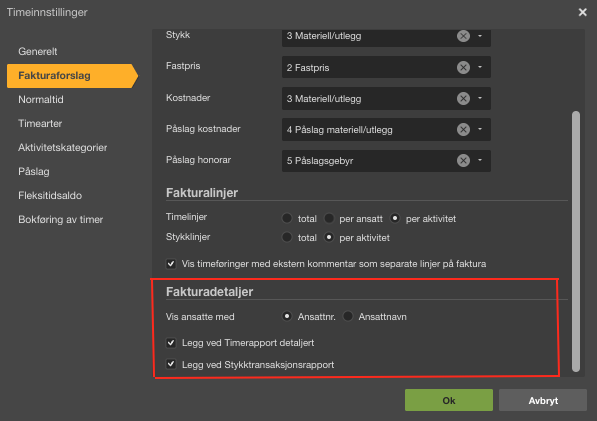Open the Påslag settings section
This screenshot has height=421, width=597.
click(34, 172)
